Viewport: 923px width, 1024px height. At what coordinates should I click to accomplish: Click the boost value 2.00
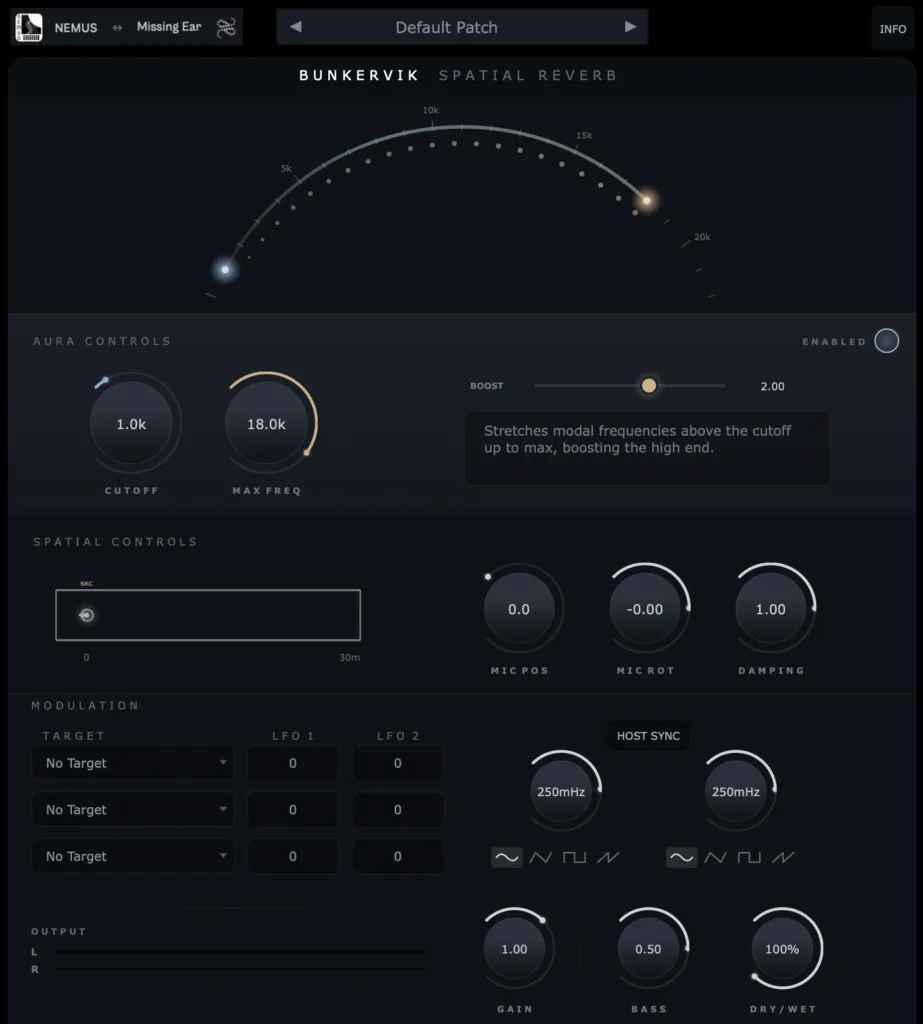point(772,386)
